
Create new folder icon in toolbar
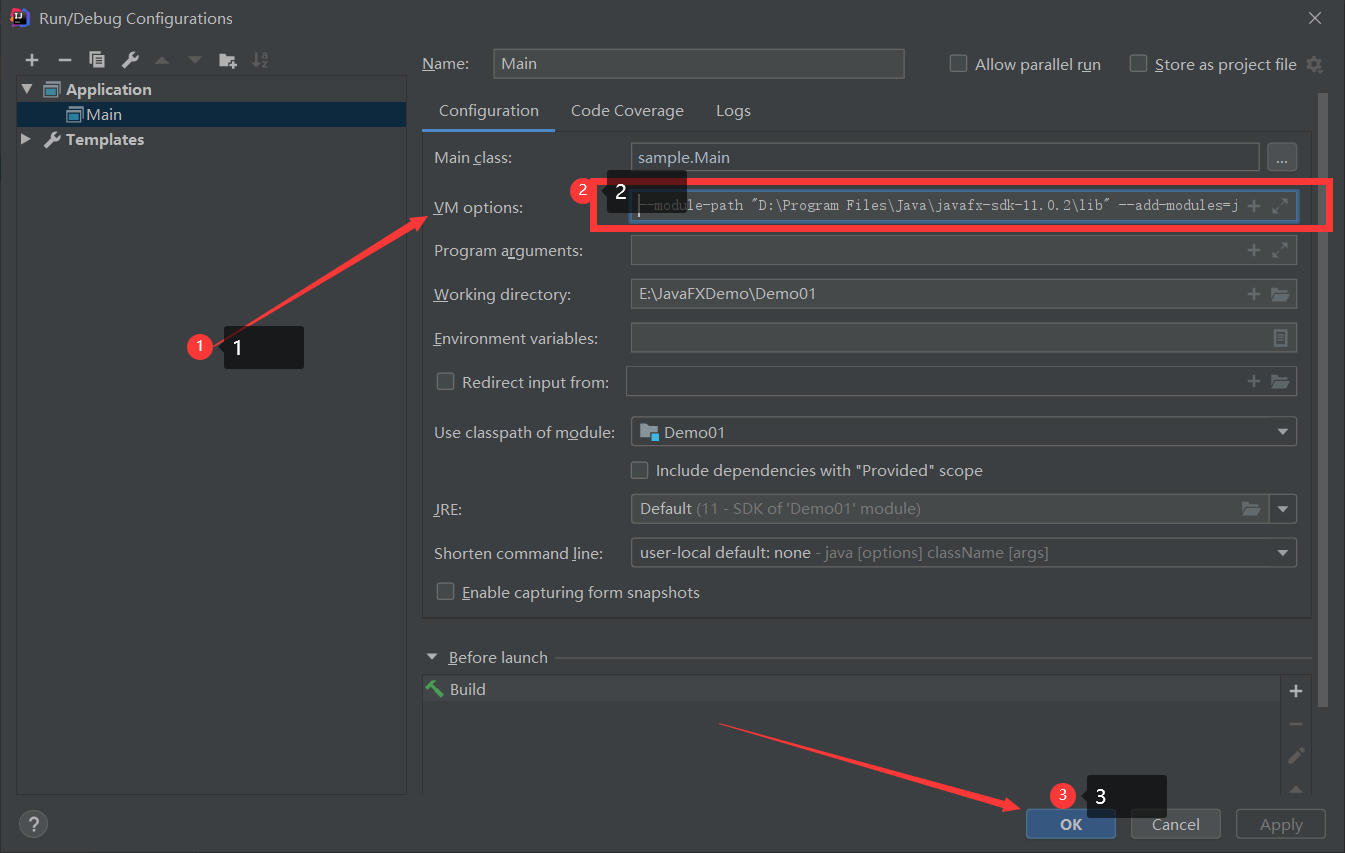[x=228, y=60]
